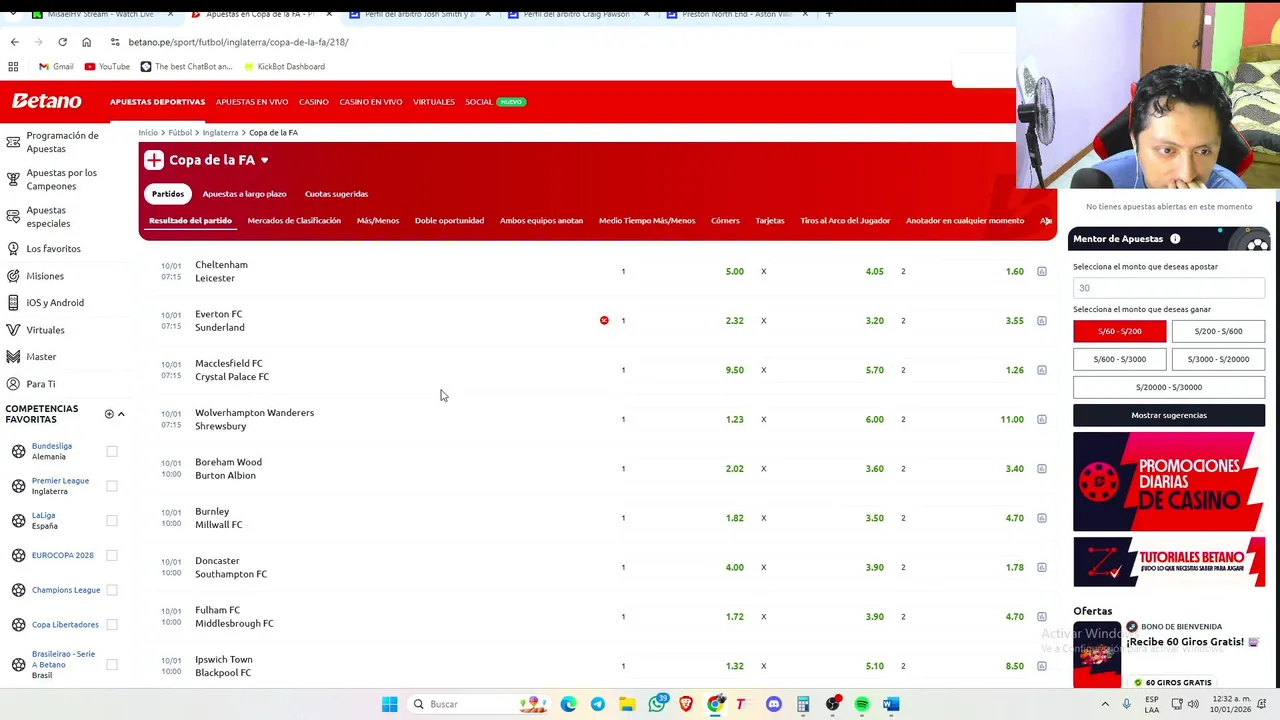Select the S/60 - S/200 winnings option
The image size is (1280, 720).
click(1119, 331)
